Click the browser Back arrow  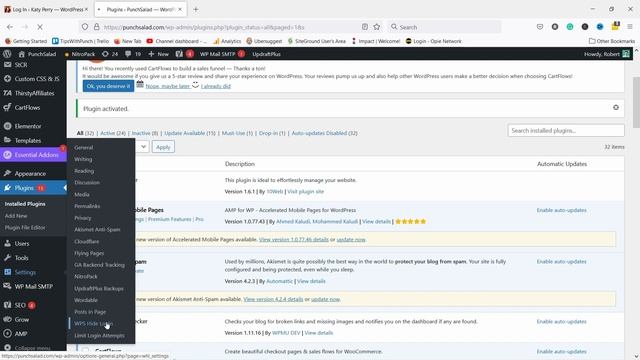10,27
